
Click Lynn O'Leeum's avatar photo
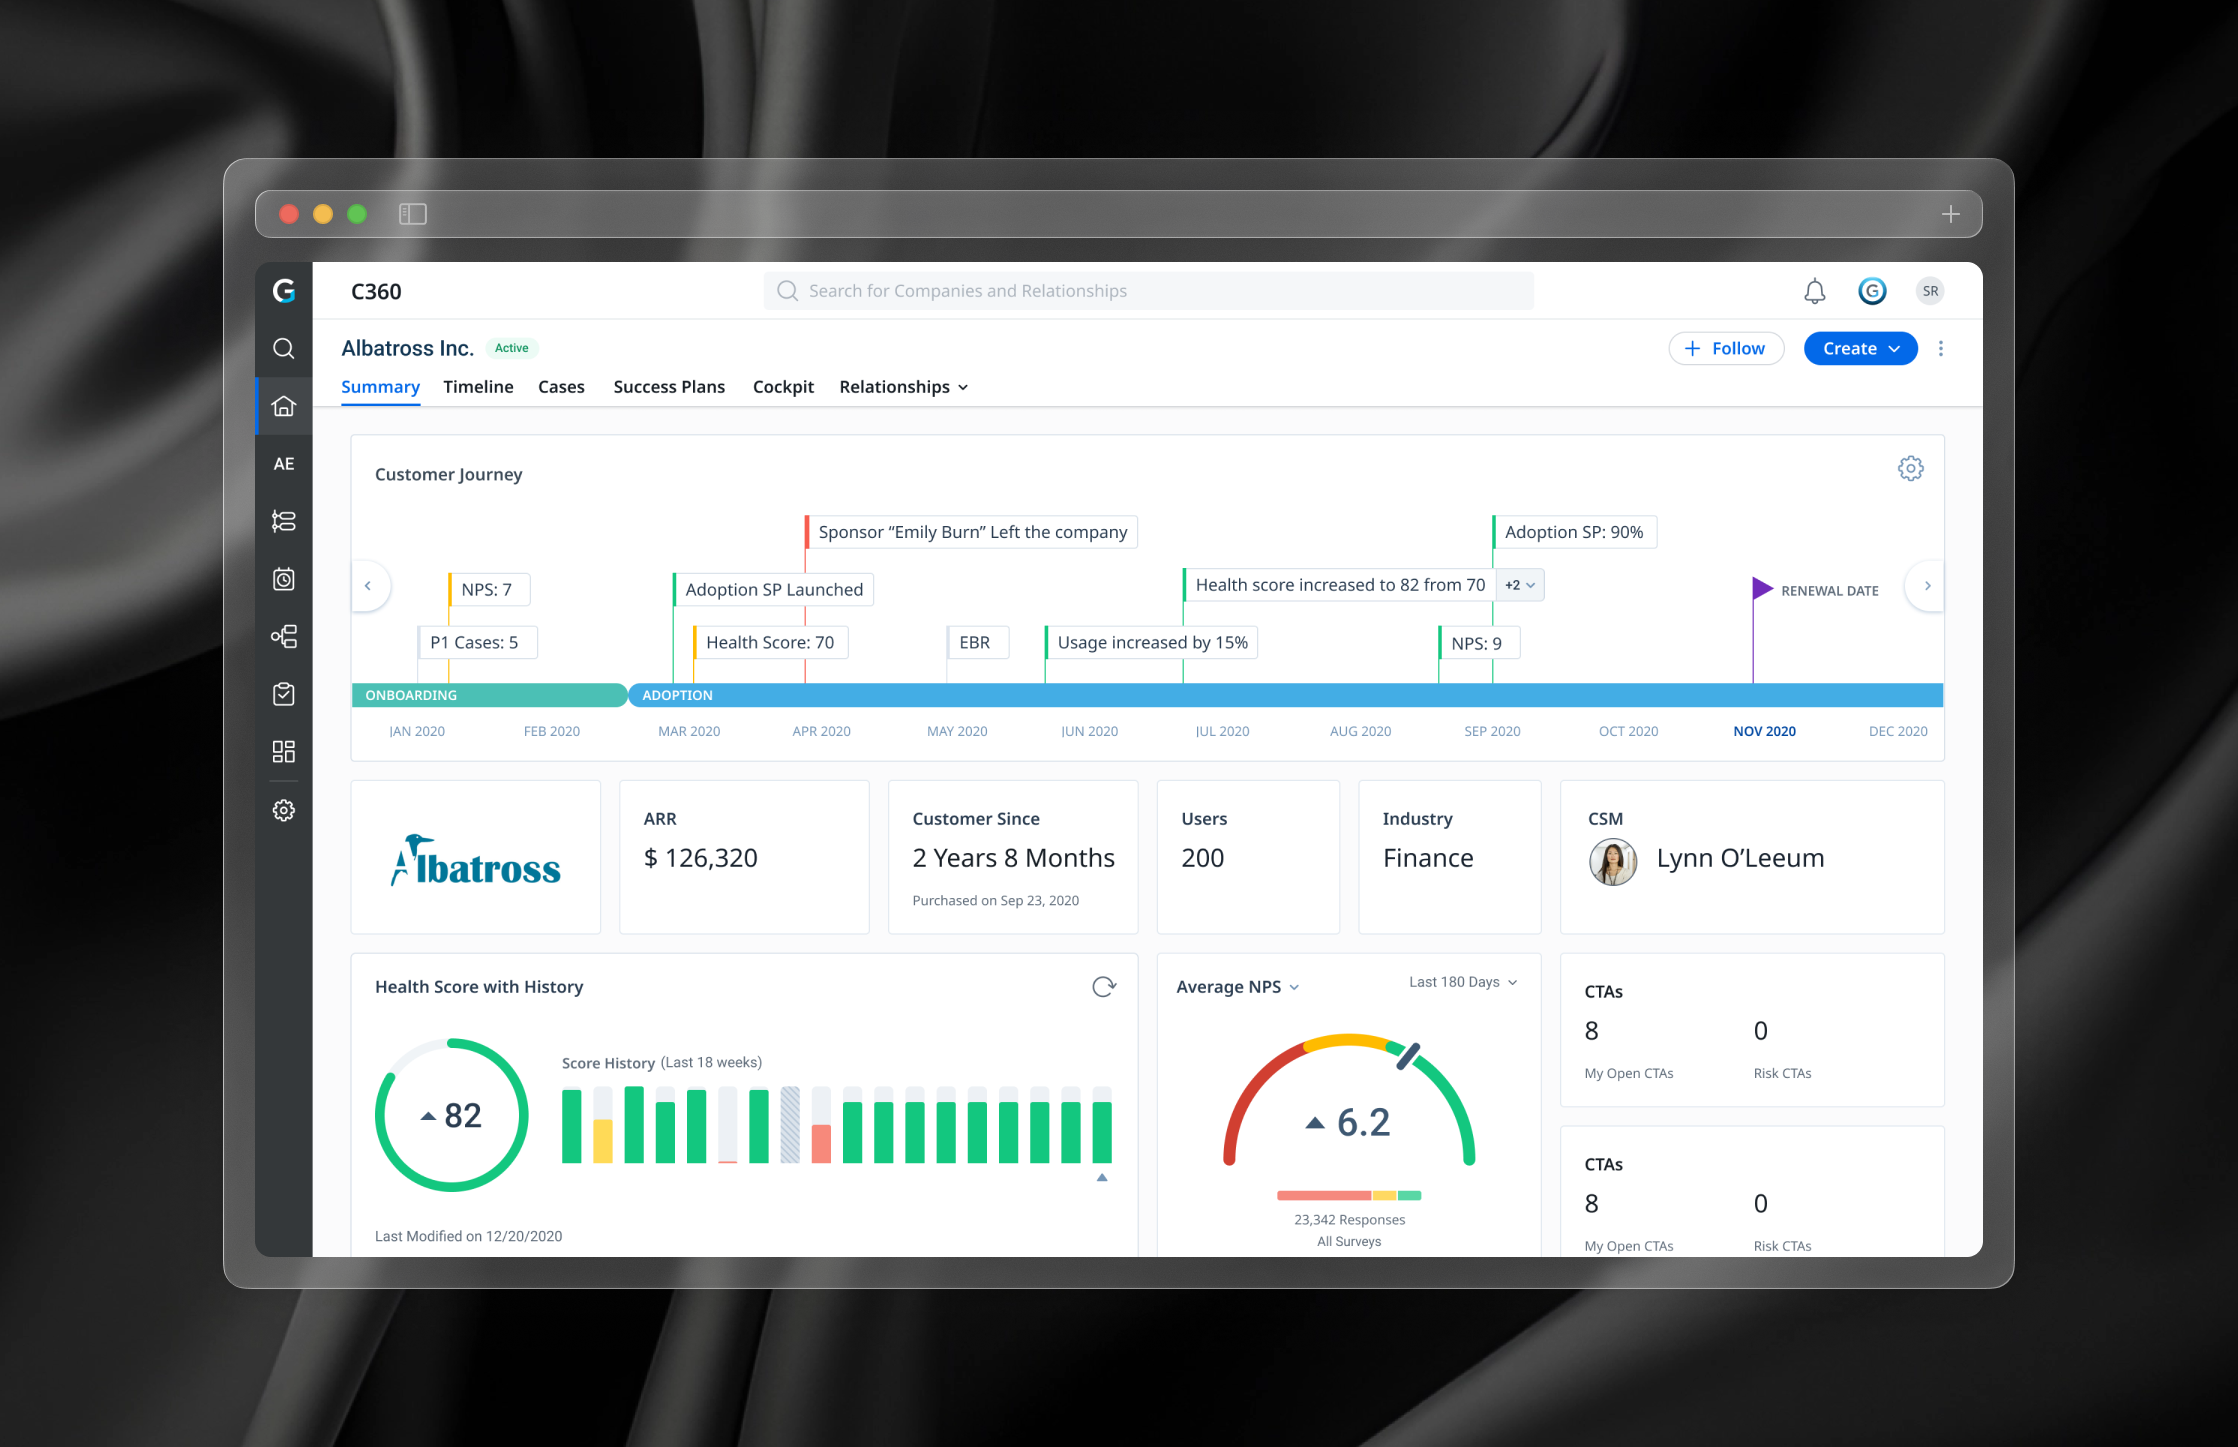point(1613,862)
